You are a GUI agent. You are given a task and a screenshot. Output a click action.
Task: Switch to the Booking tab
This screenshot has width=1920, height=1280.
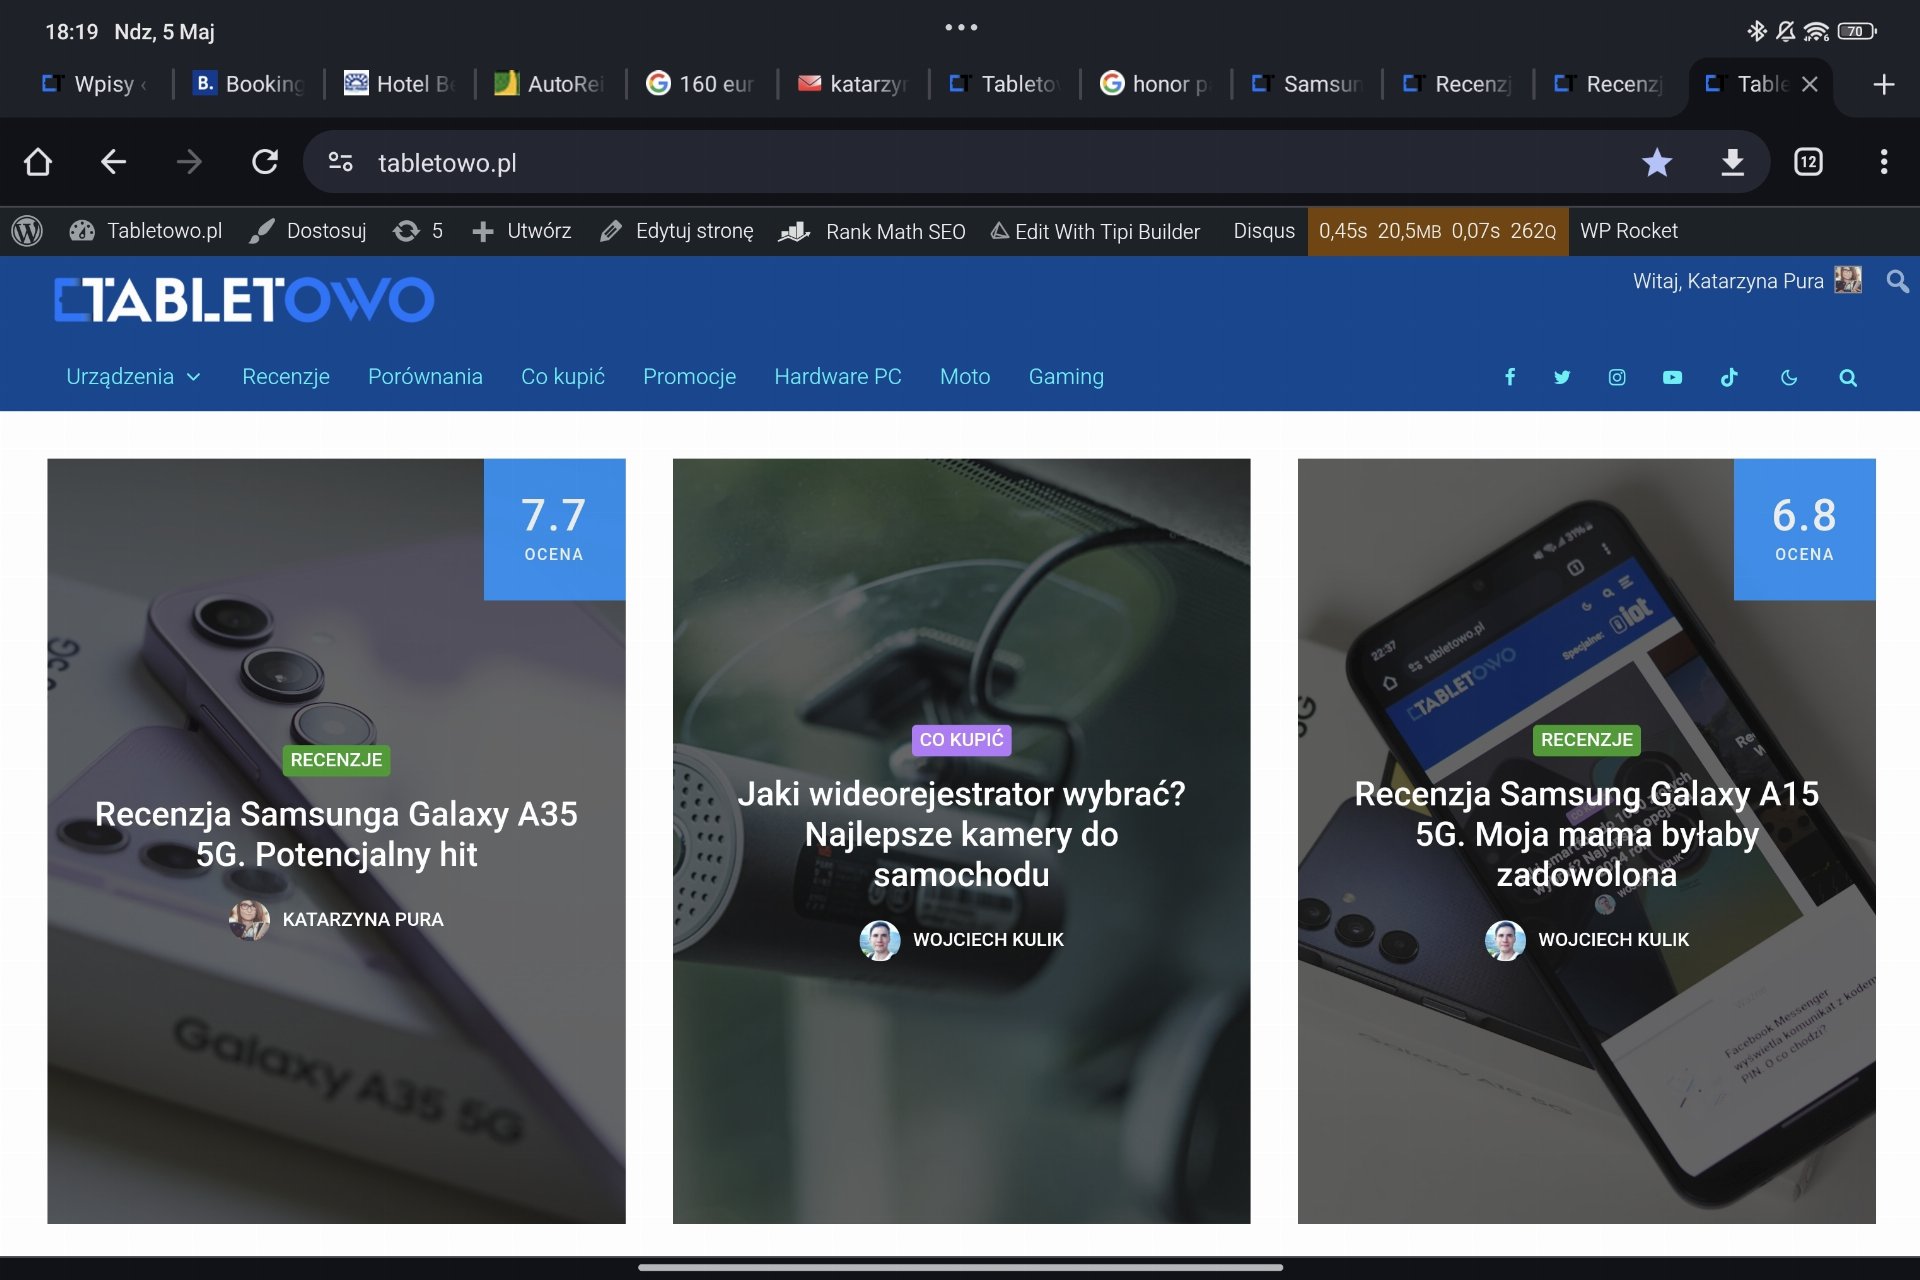point(248,84)
